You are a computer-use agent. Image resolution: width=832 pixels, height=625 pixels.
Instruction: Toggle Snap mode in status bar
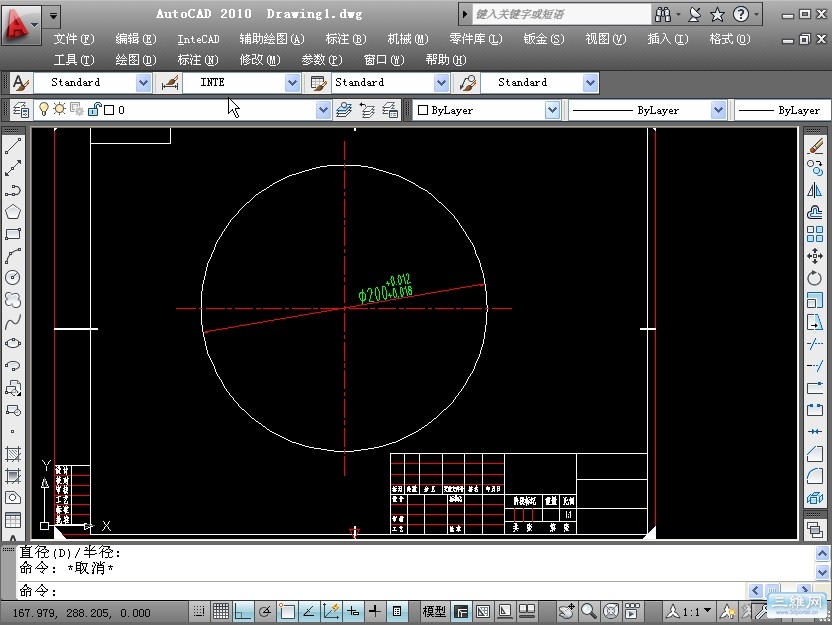point(199,612)
